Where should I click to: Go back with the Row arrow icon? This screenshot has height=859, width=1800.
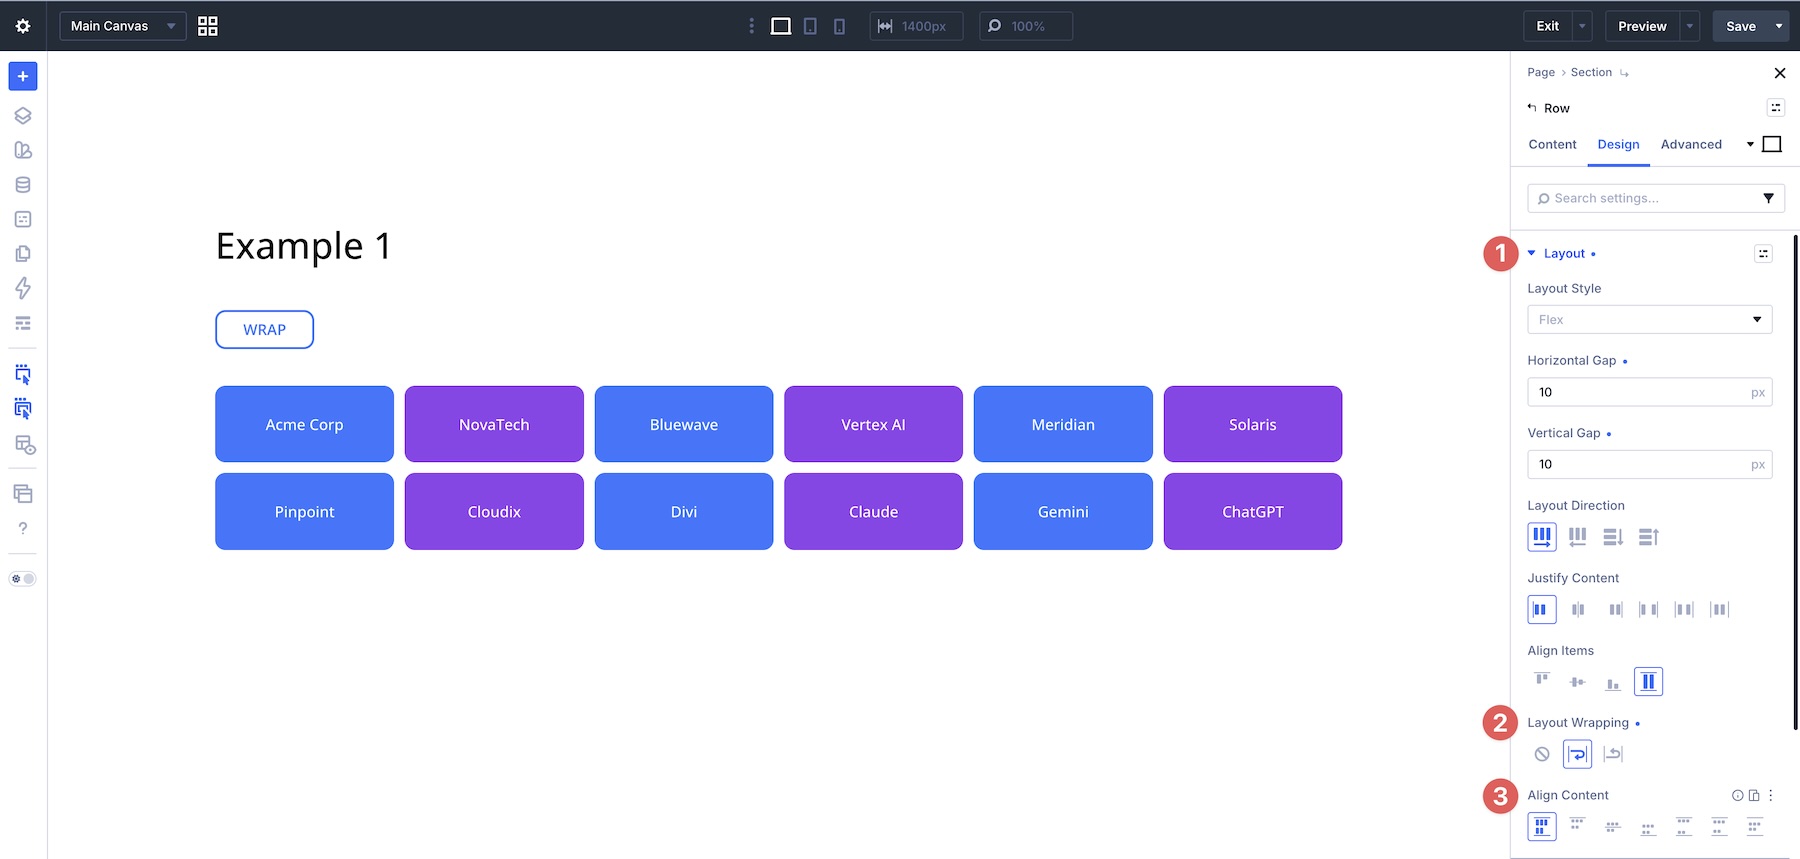tap(1532, 108)
